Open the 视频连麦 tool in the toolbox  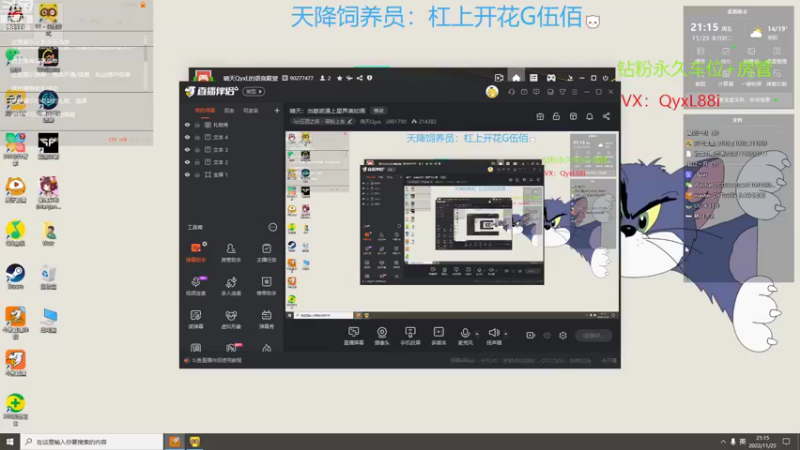[196, 286]
